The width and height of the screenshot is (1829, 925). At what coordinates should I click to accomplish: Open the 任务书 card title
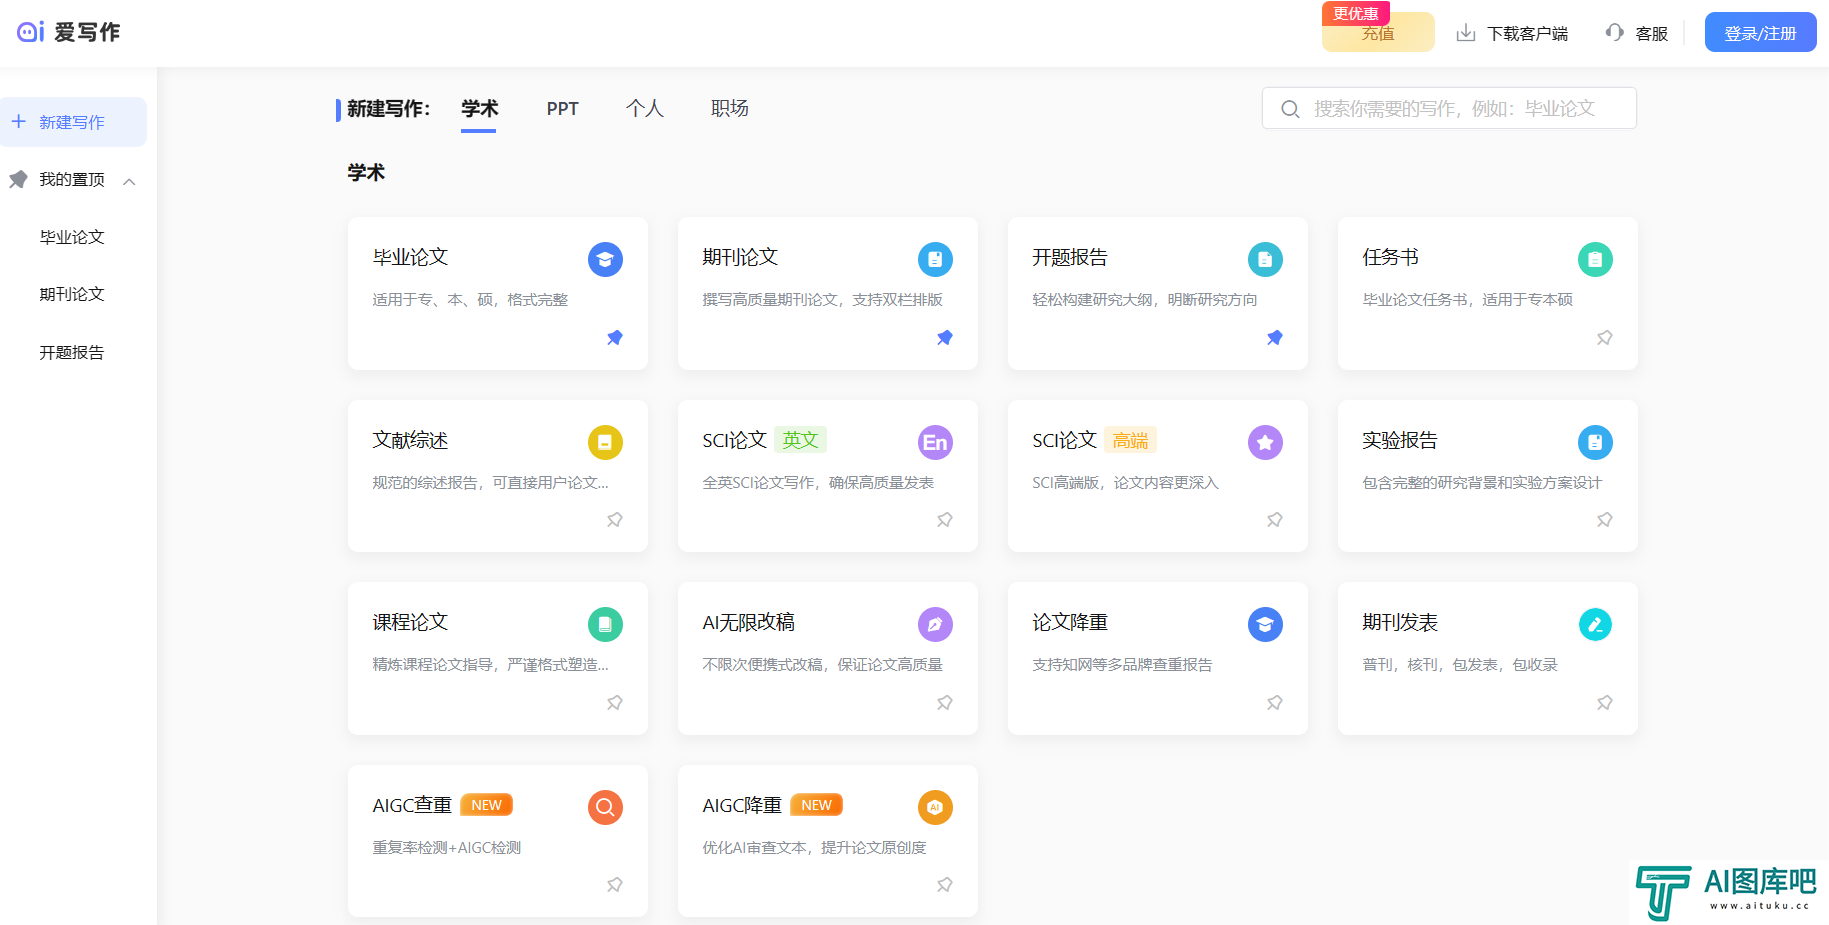click(x=1390, y=257)
